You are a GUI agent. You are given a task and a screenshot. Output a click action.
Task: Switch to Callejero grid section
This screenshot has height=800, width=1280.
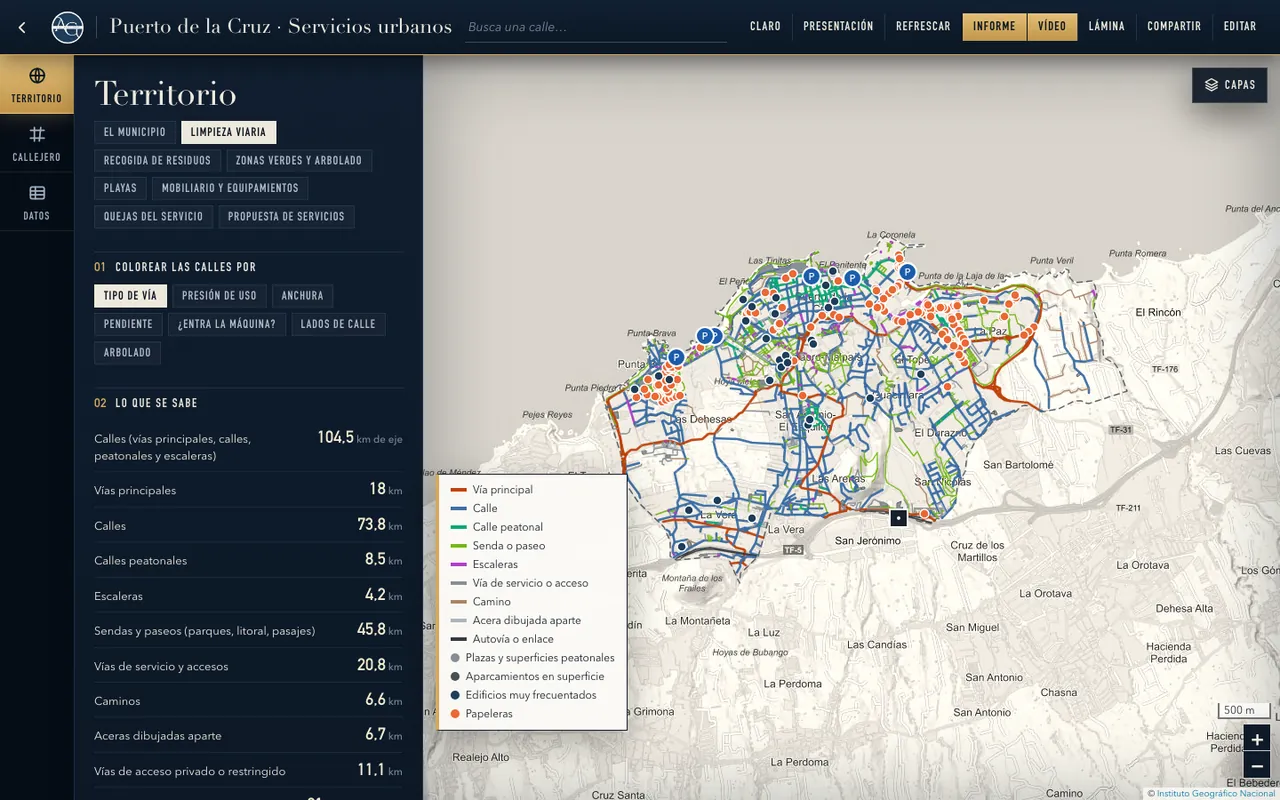tap(37, 144)
